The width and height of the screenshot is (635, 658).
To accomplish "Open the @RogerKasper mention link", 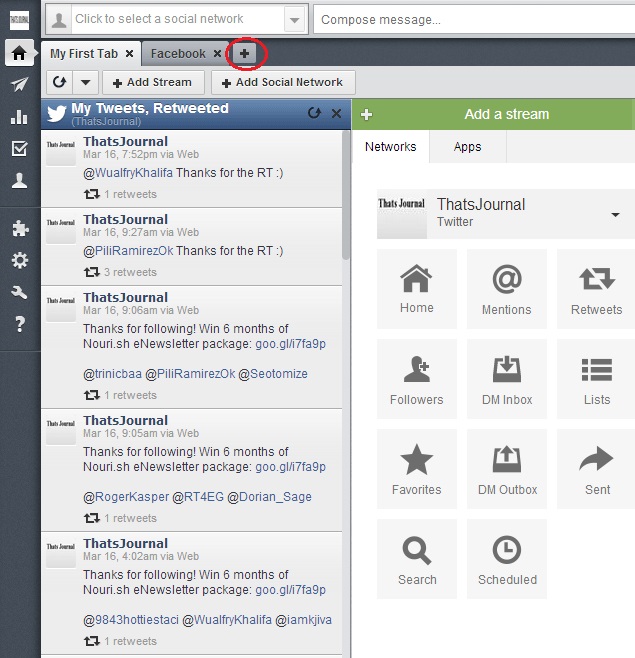I will (x=126, y=497).
